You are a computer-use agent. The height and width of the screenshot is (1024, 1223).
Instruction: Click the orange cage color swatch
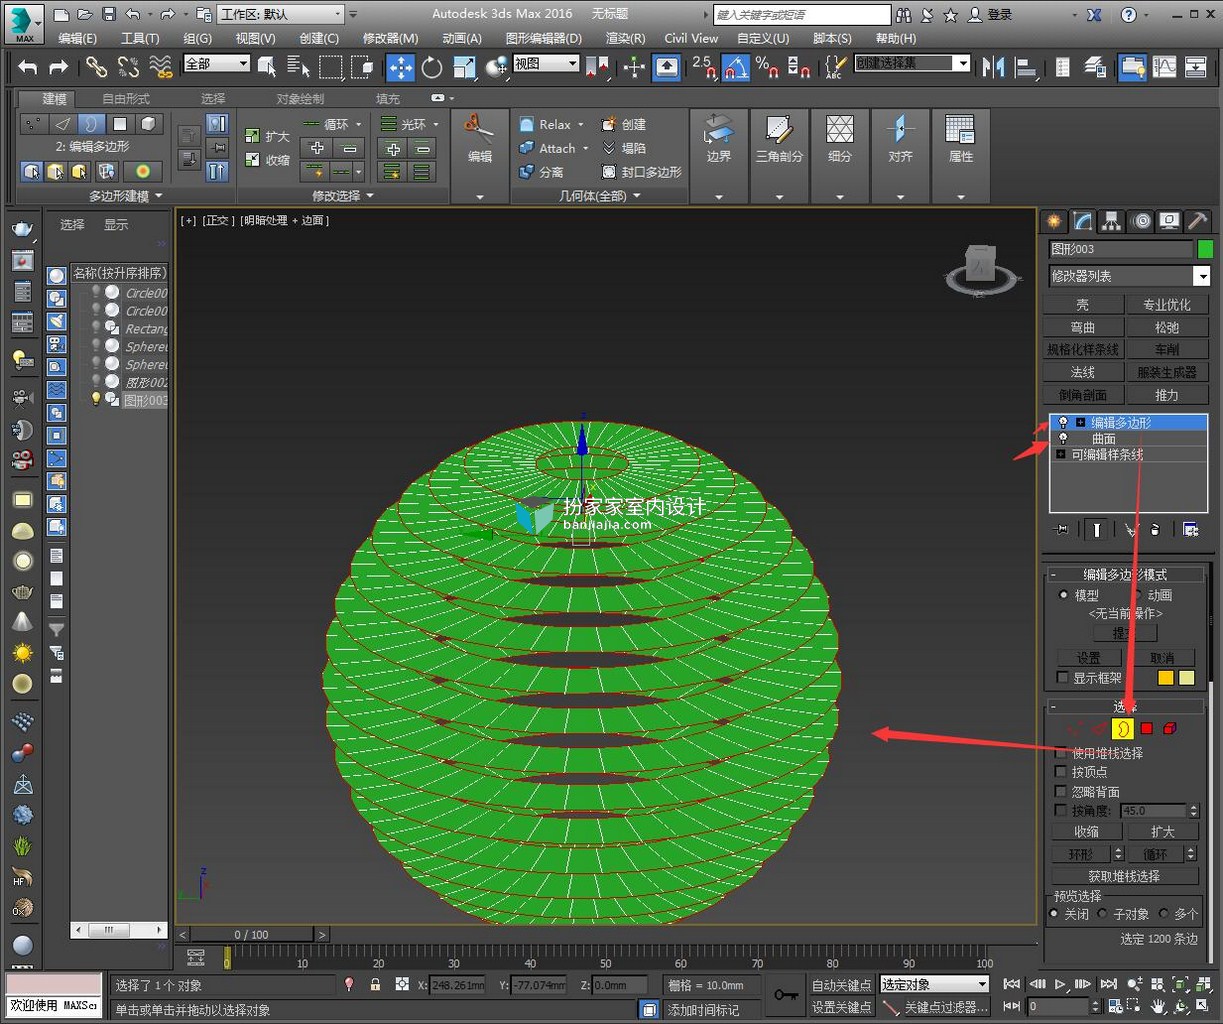[x=1165, y=678]
